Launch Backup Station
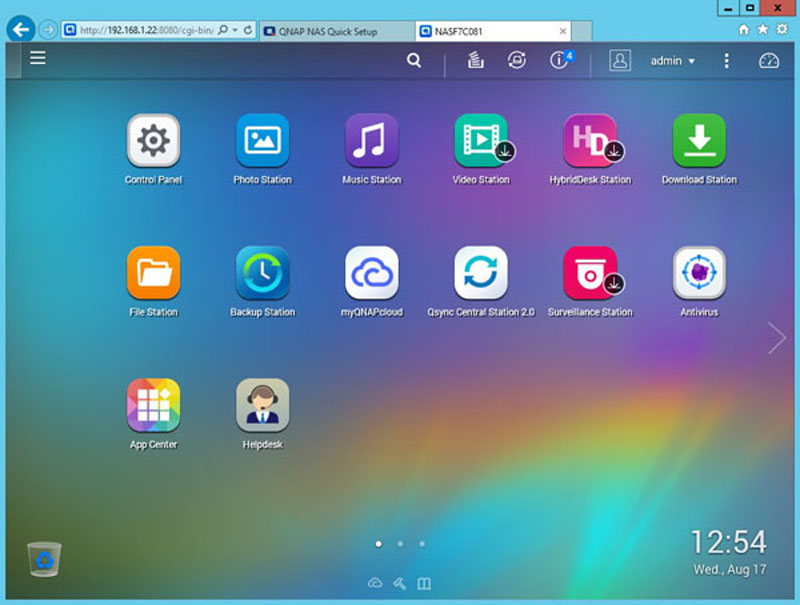The width and height of the screenshot is (800, 605). click(x=262, y=273)
